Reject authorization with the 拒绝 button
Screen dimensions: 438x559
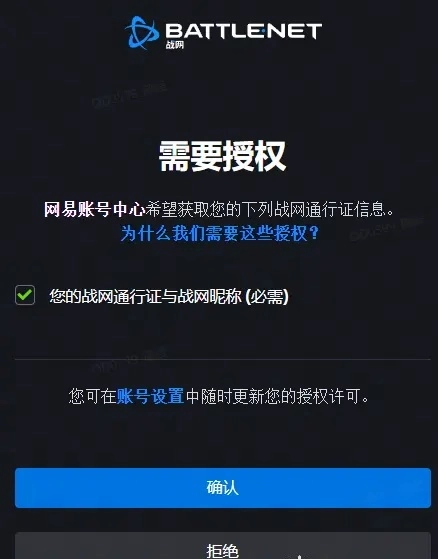click(x=223, y=546)
